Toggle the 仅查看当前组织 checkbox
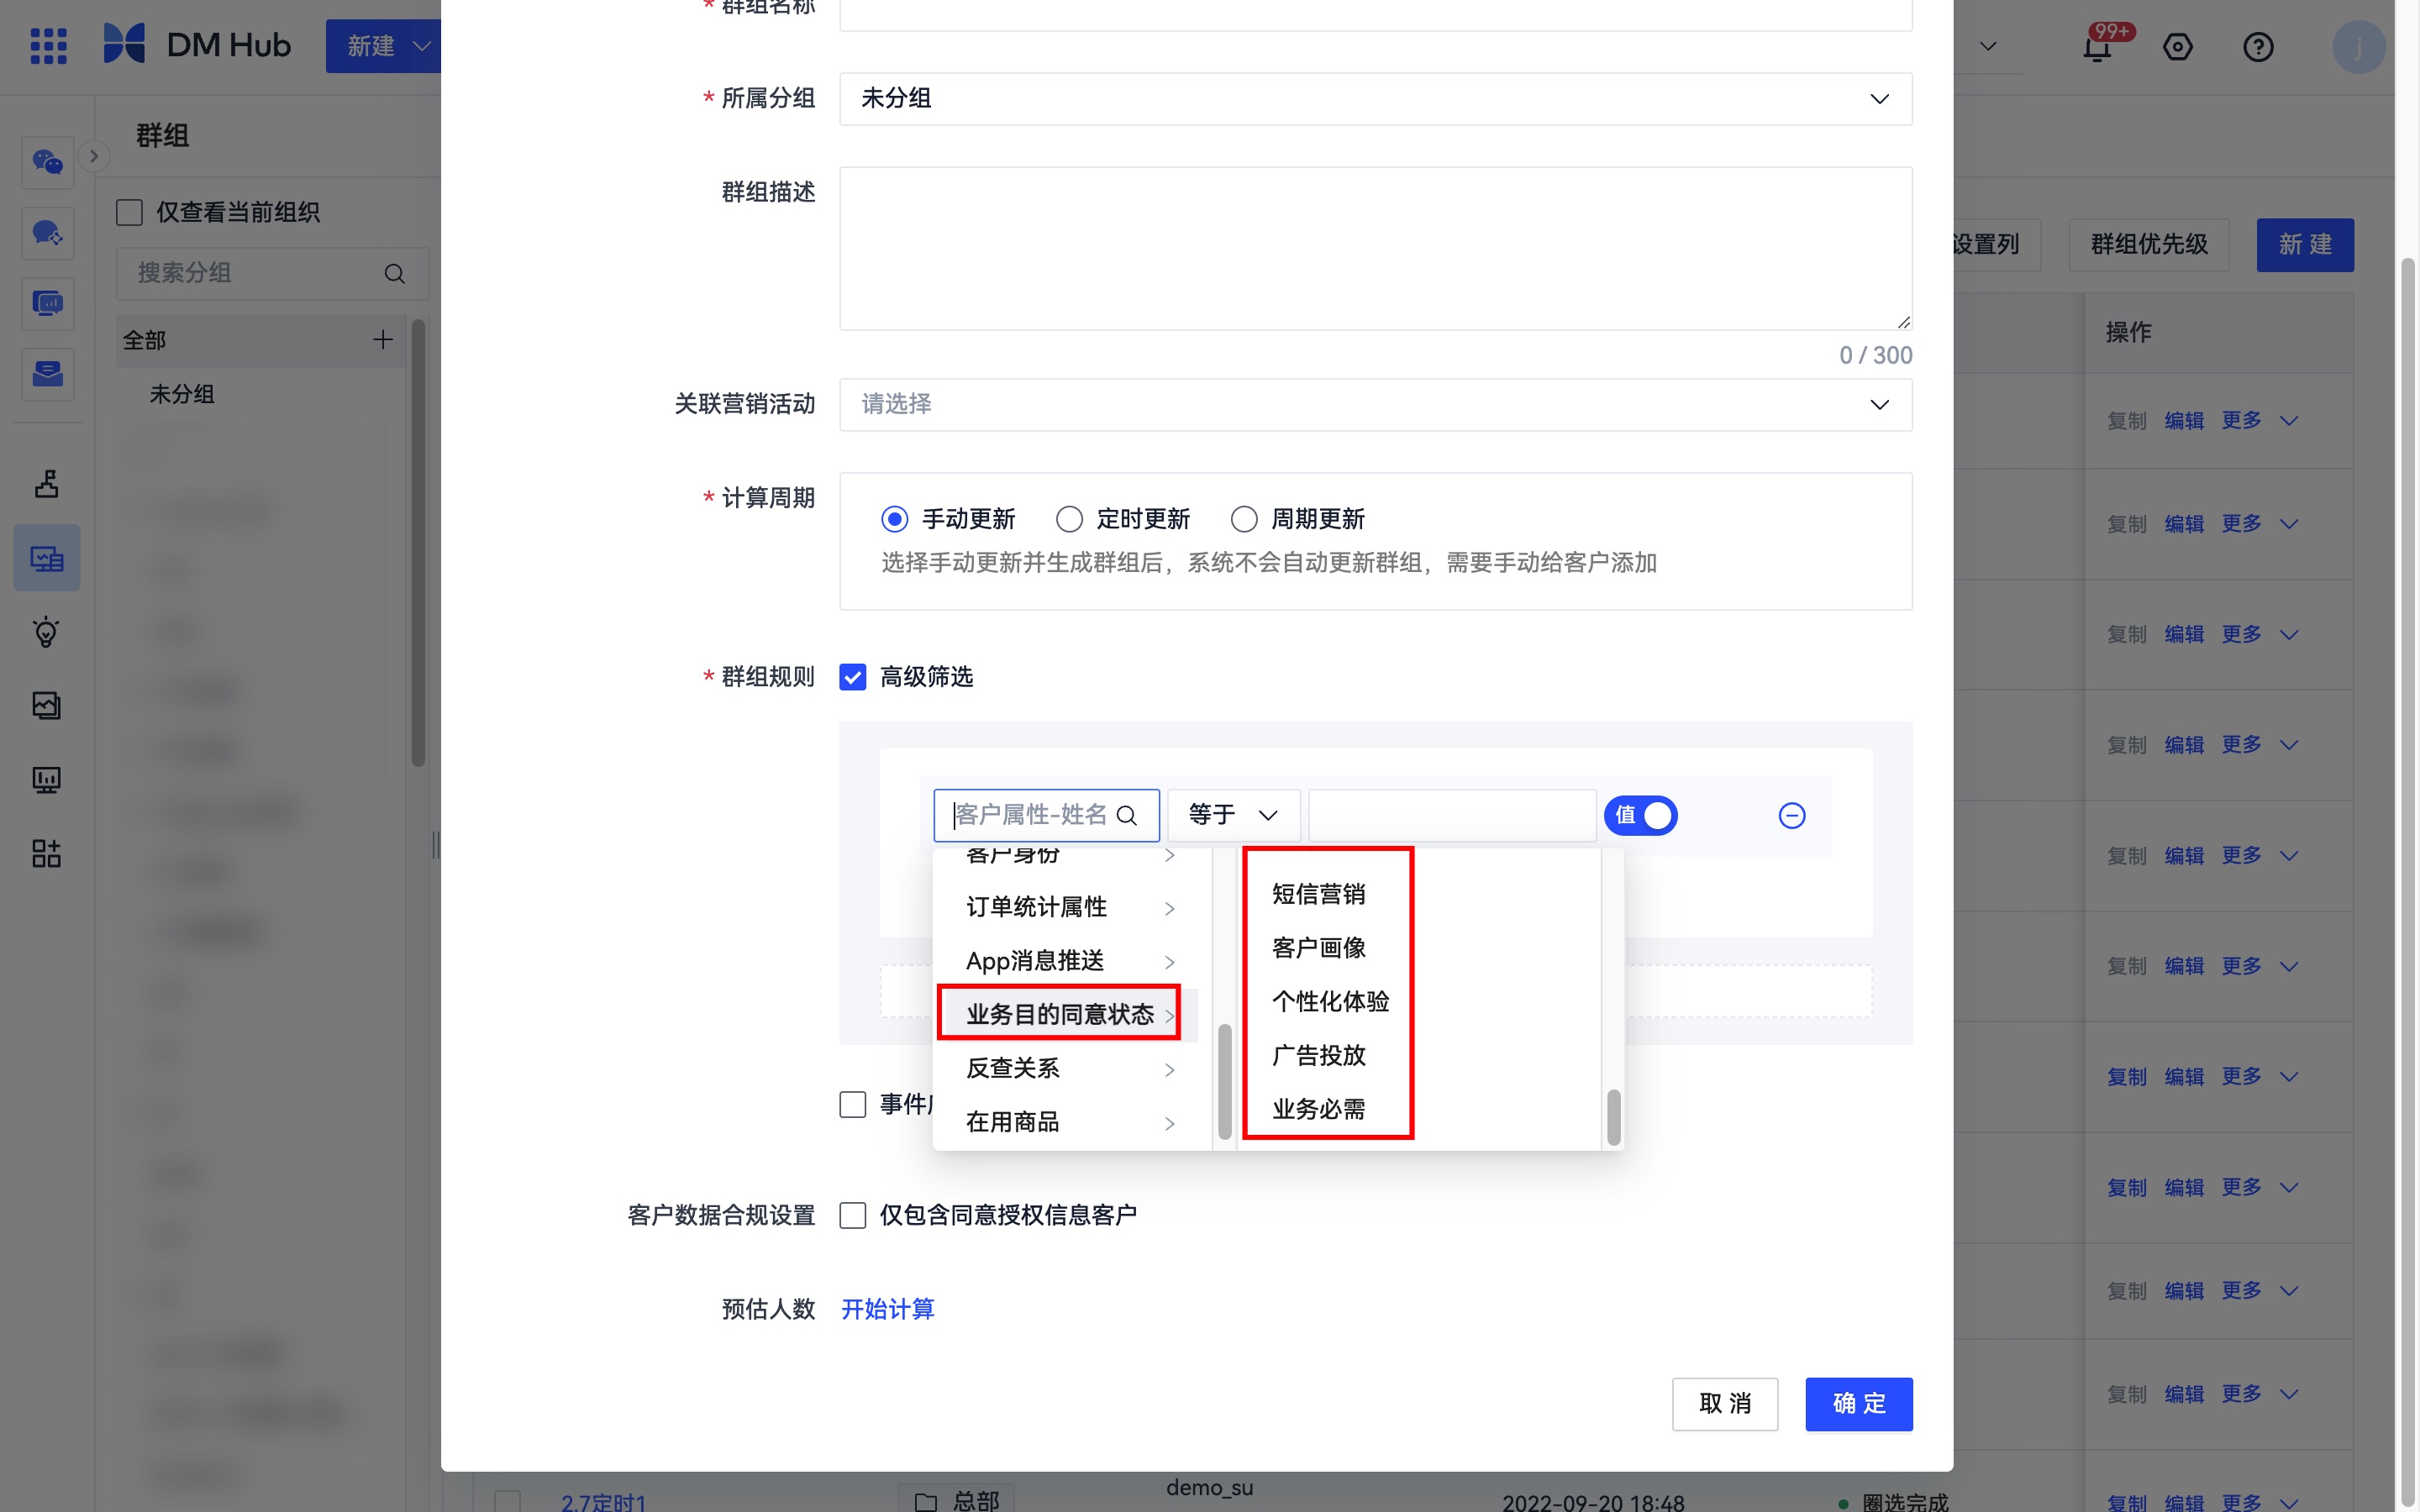Viewport: 2420px width, 1512px height. click(129, 212)
